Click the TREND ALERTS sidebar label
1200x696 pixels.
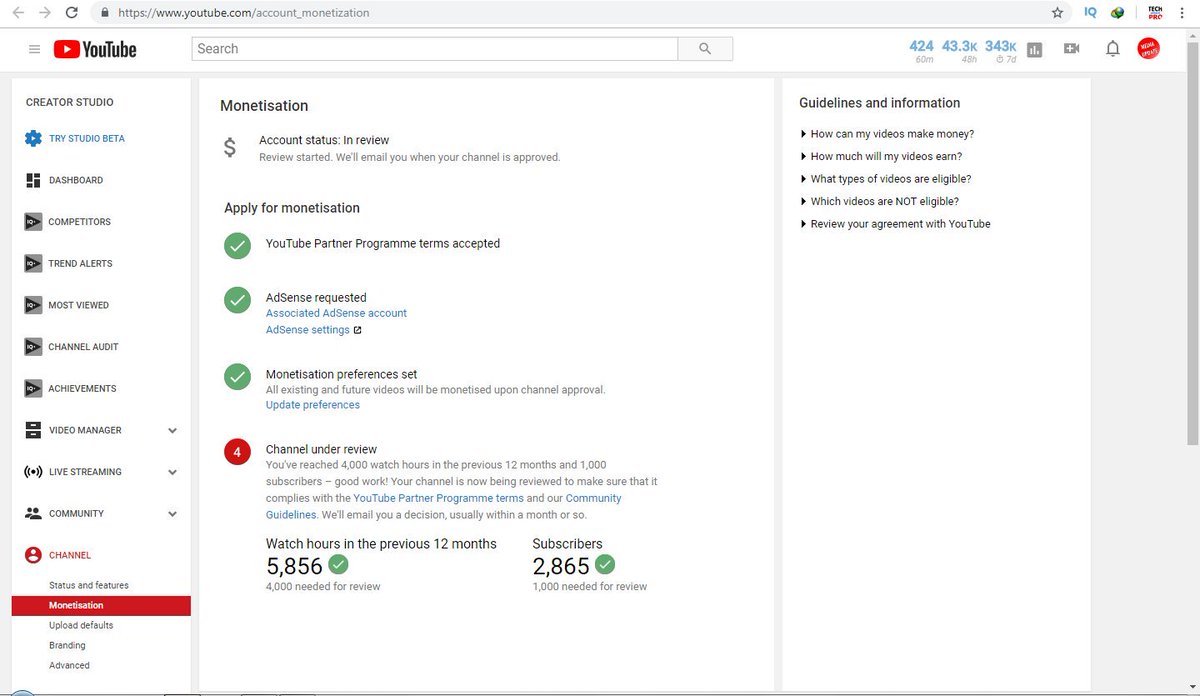81,264
